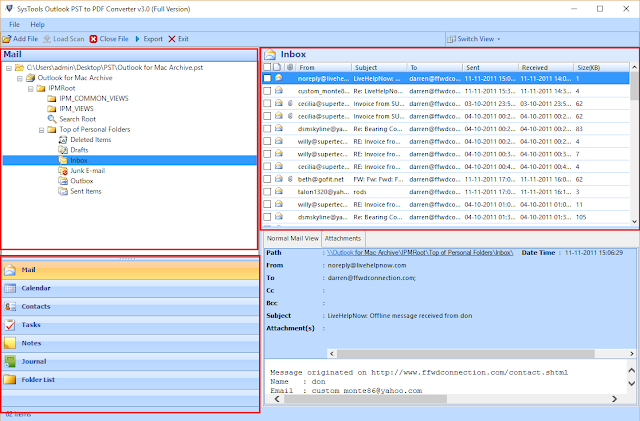Collapse Top of Personal Folders node
Viewport: 640px width, 421px height.
click(x=42, y=130)
